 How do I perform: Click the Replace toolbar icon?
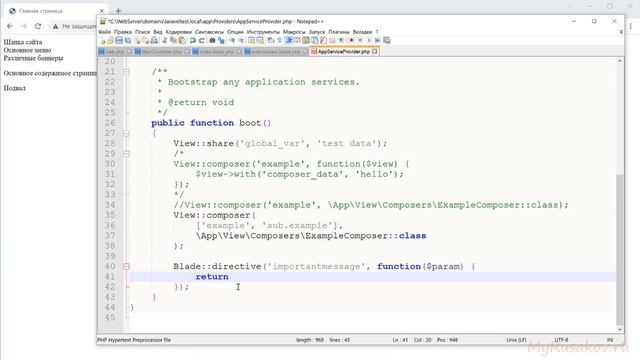(x=221, y=40)
